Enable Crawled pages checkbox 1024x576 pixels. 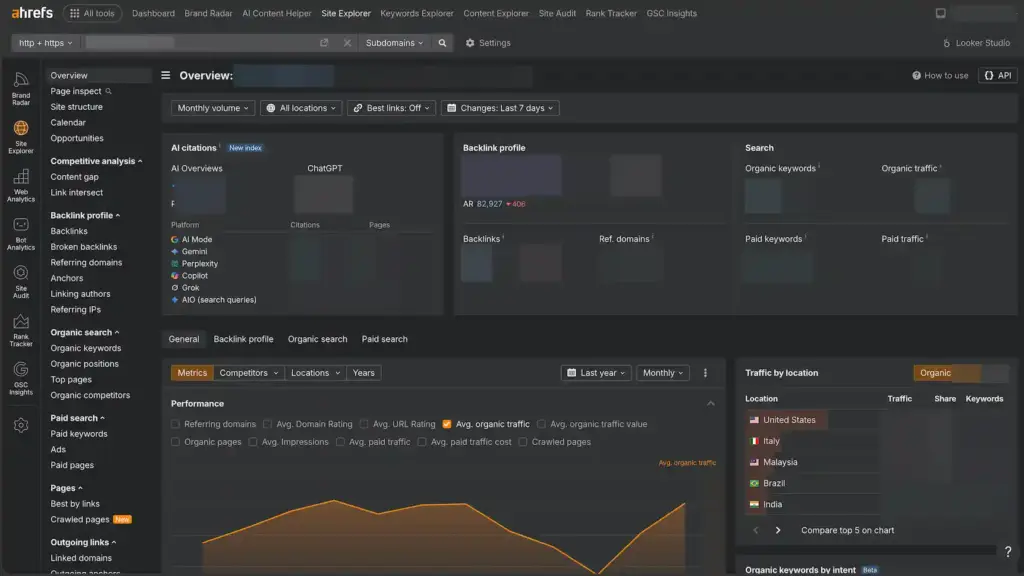[x=523, y=442]
